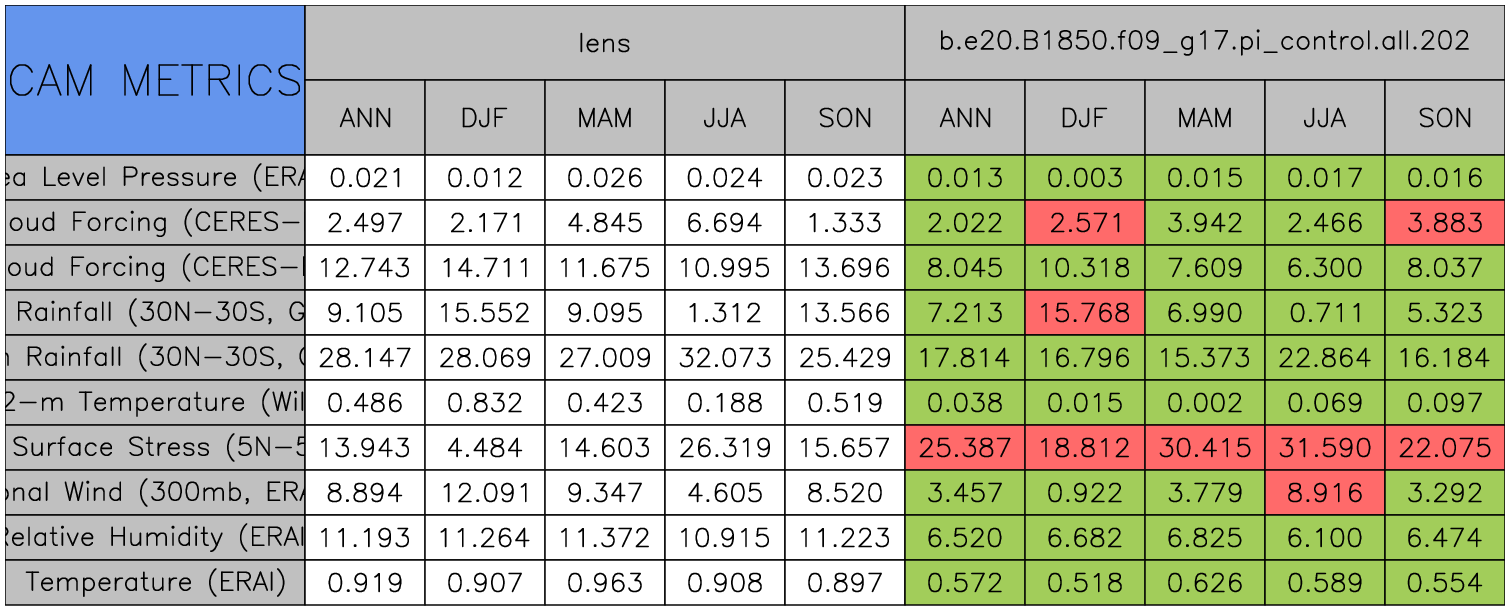Select the Temperature (ERAI) row label
The image size is (1510, 611).
[155, 582]
